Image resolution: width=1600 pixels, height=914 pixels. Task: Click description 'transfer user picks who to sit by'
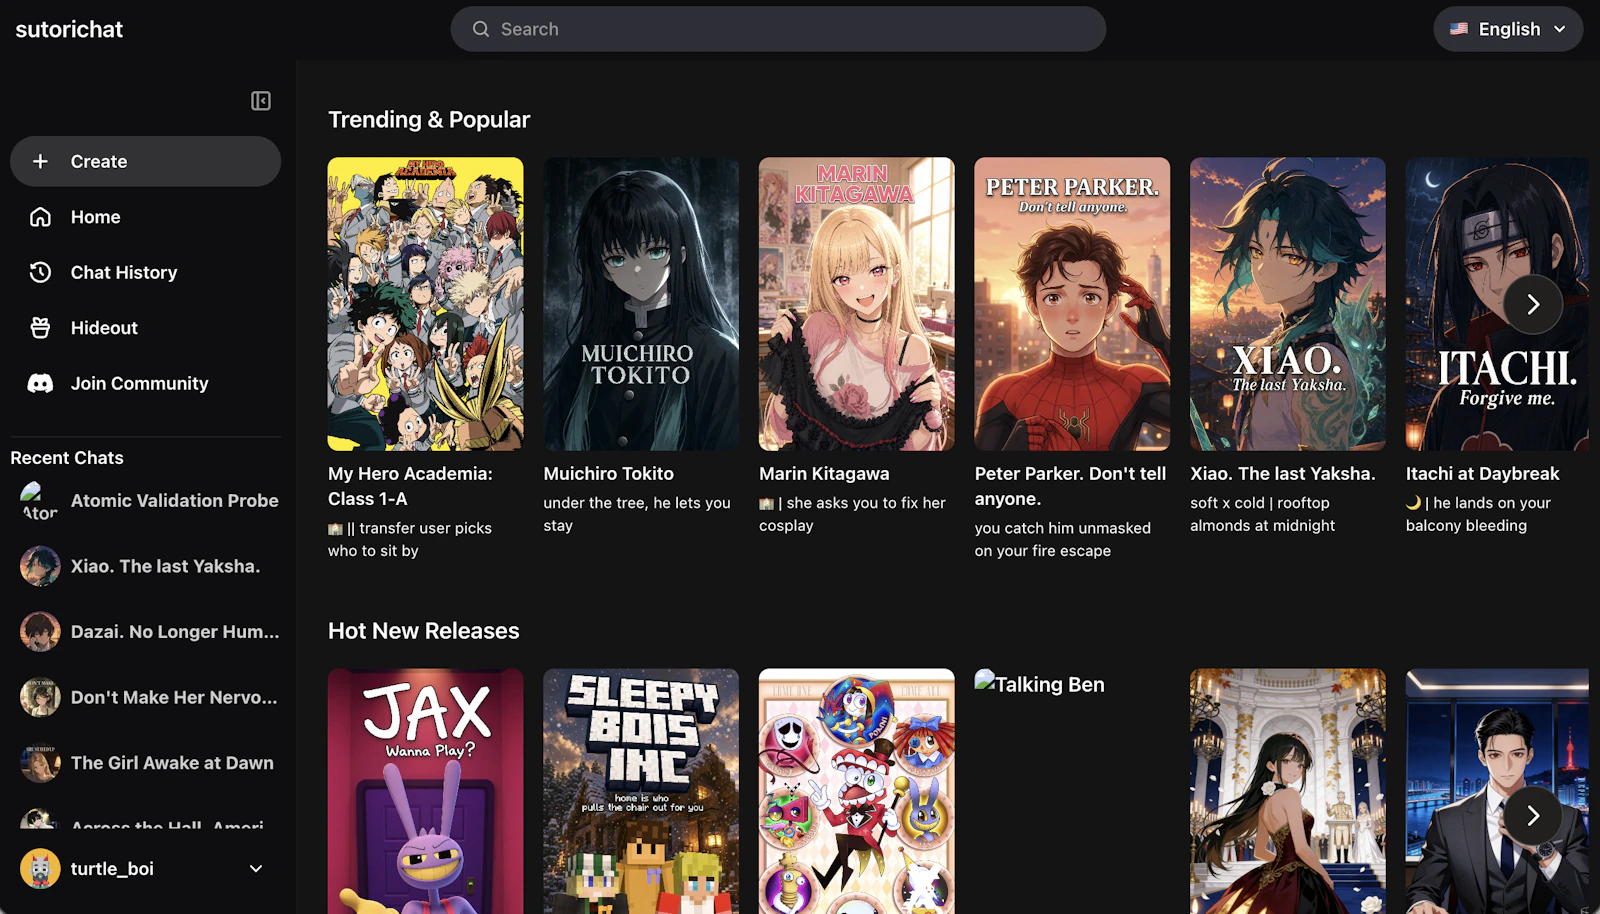[410, 539]
